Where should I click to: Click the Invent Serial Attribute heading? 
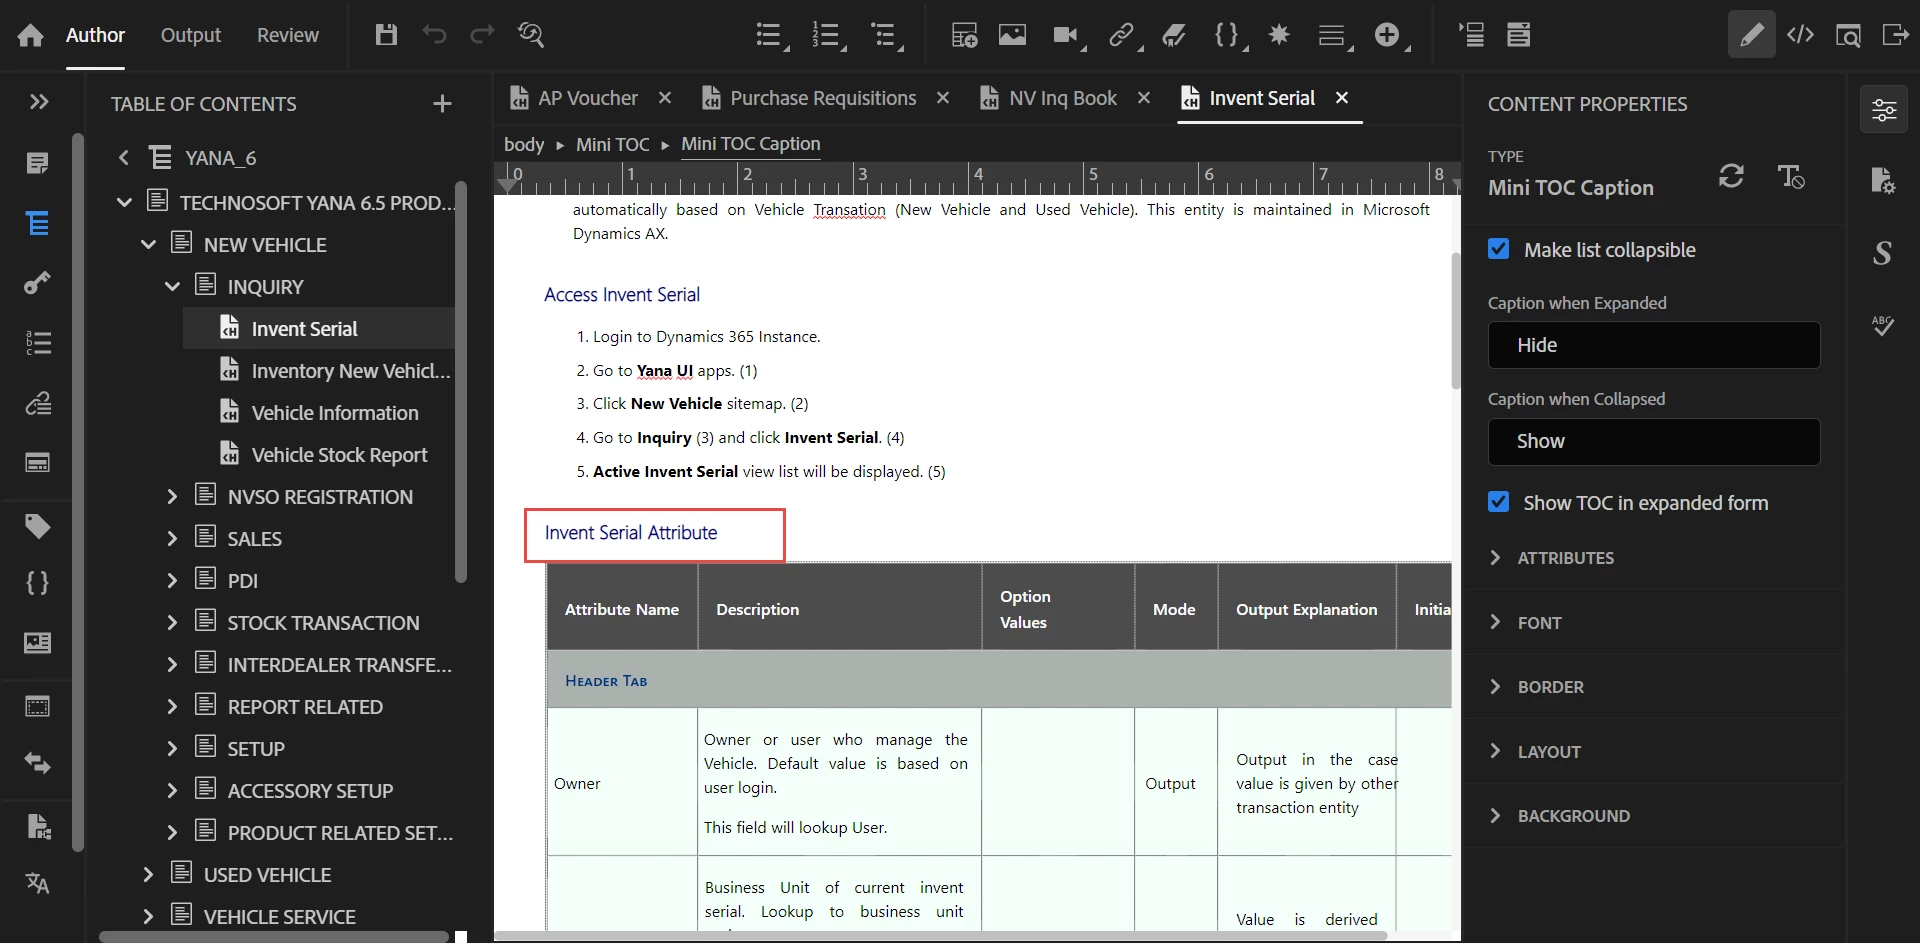[x=631, y=533]
